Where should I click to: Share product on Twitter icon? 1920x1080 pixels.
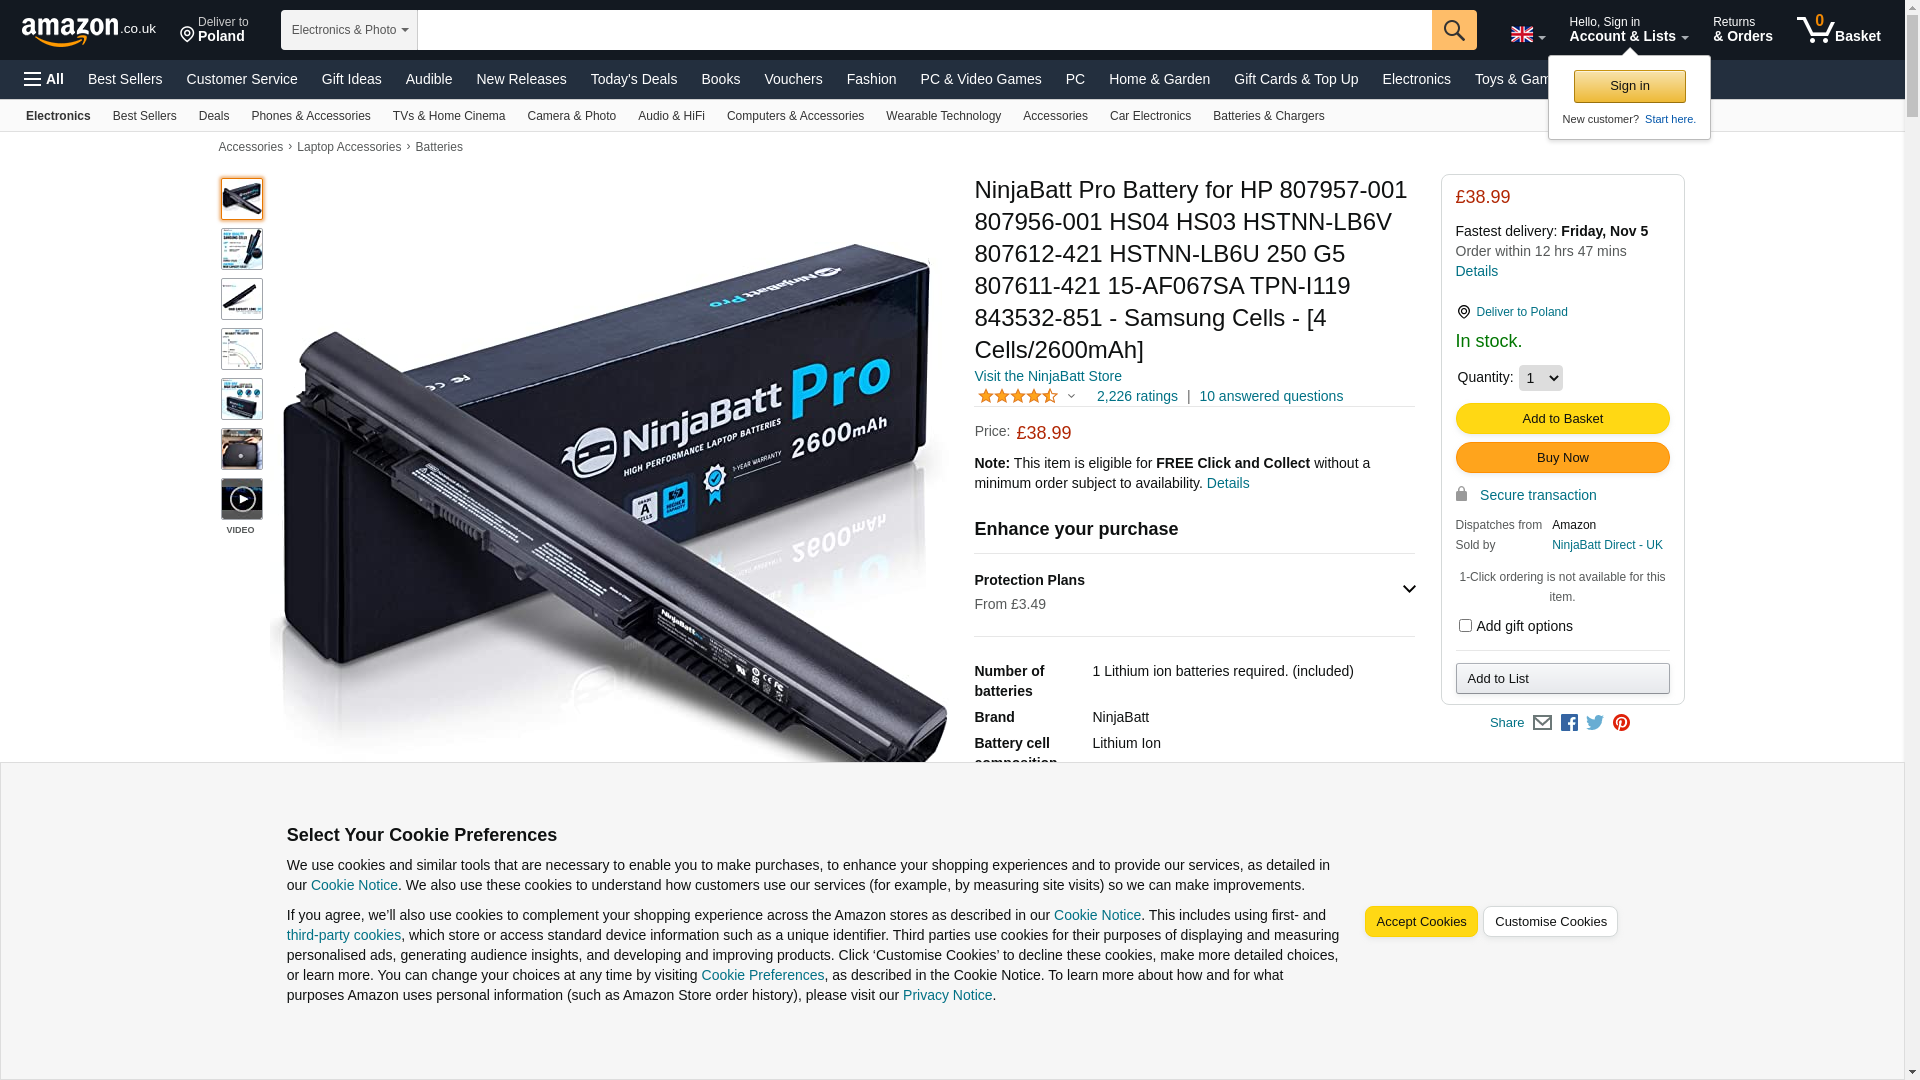point(1595,723)
